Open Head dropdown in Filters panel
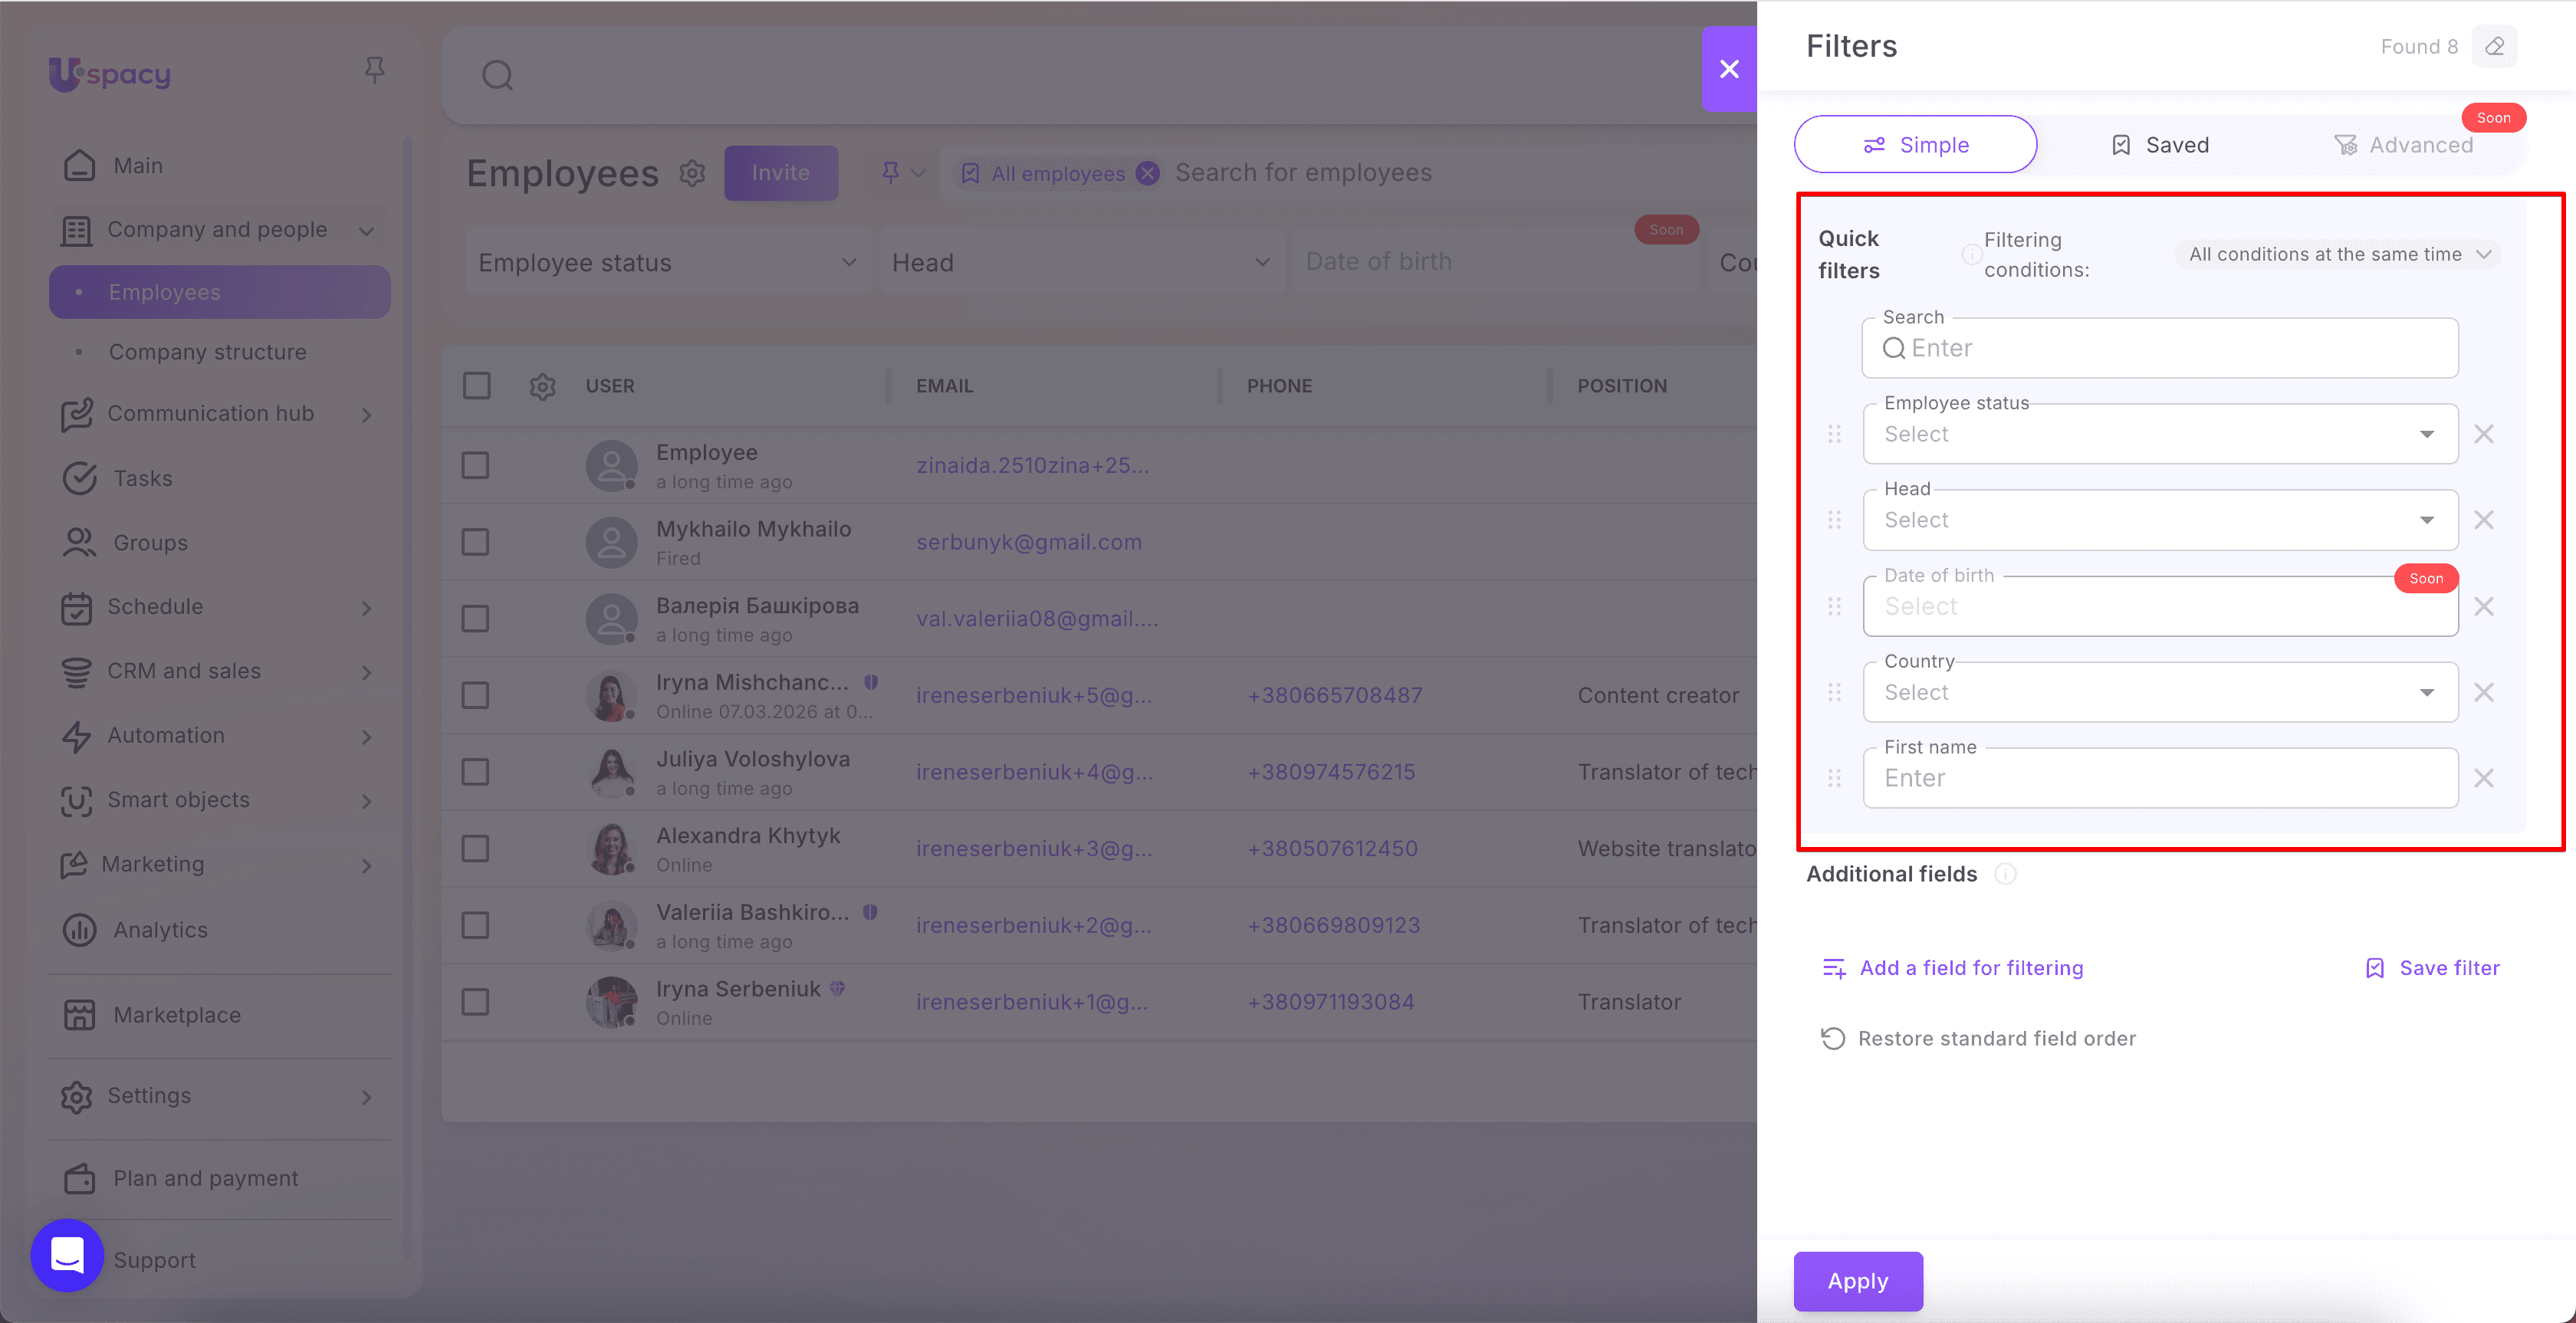The image size is (2576, 1323). 2160,520
